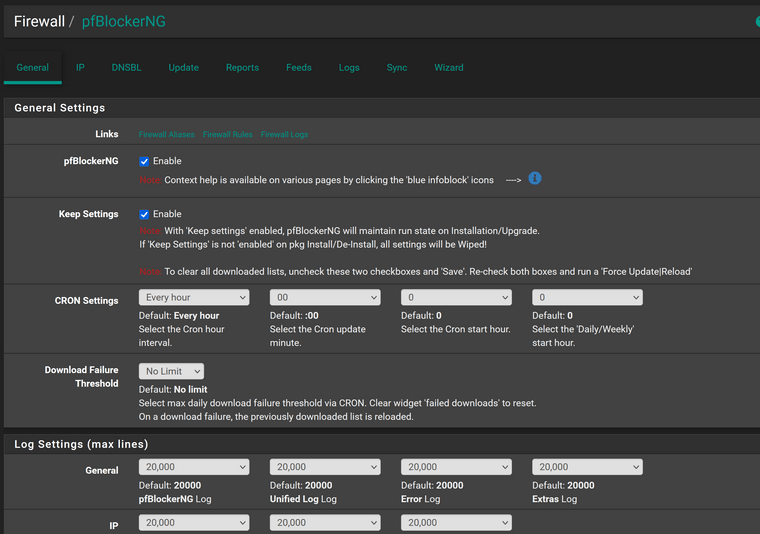The height and width of the screenshot is (534, 760).
Task: Follow the Firewall Rules link
Action: (227, 134)
